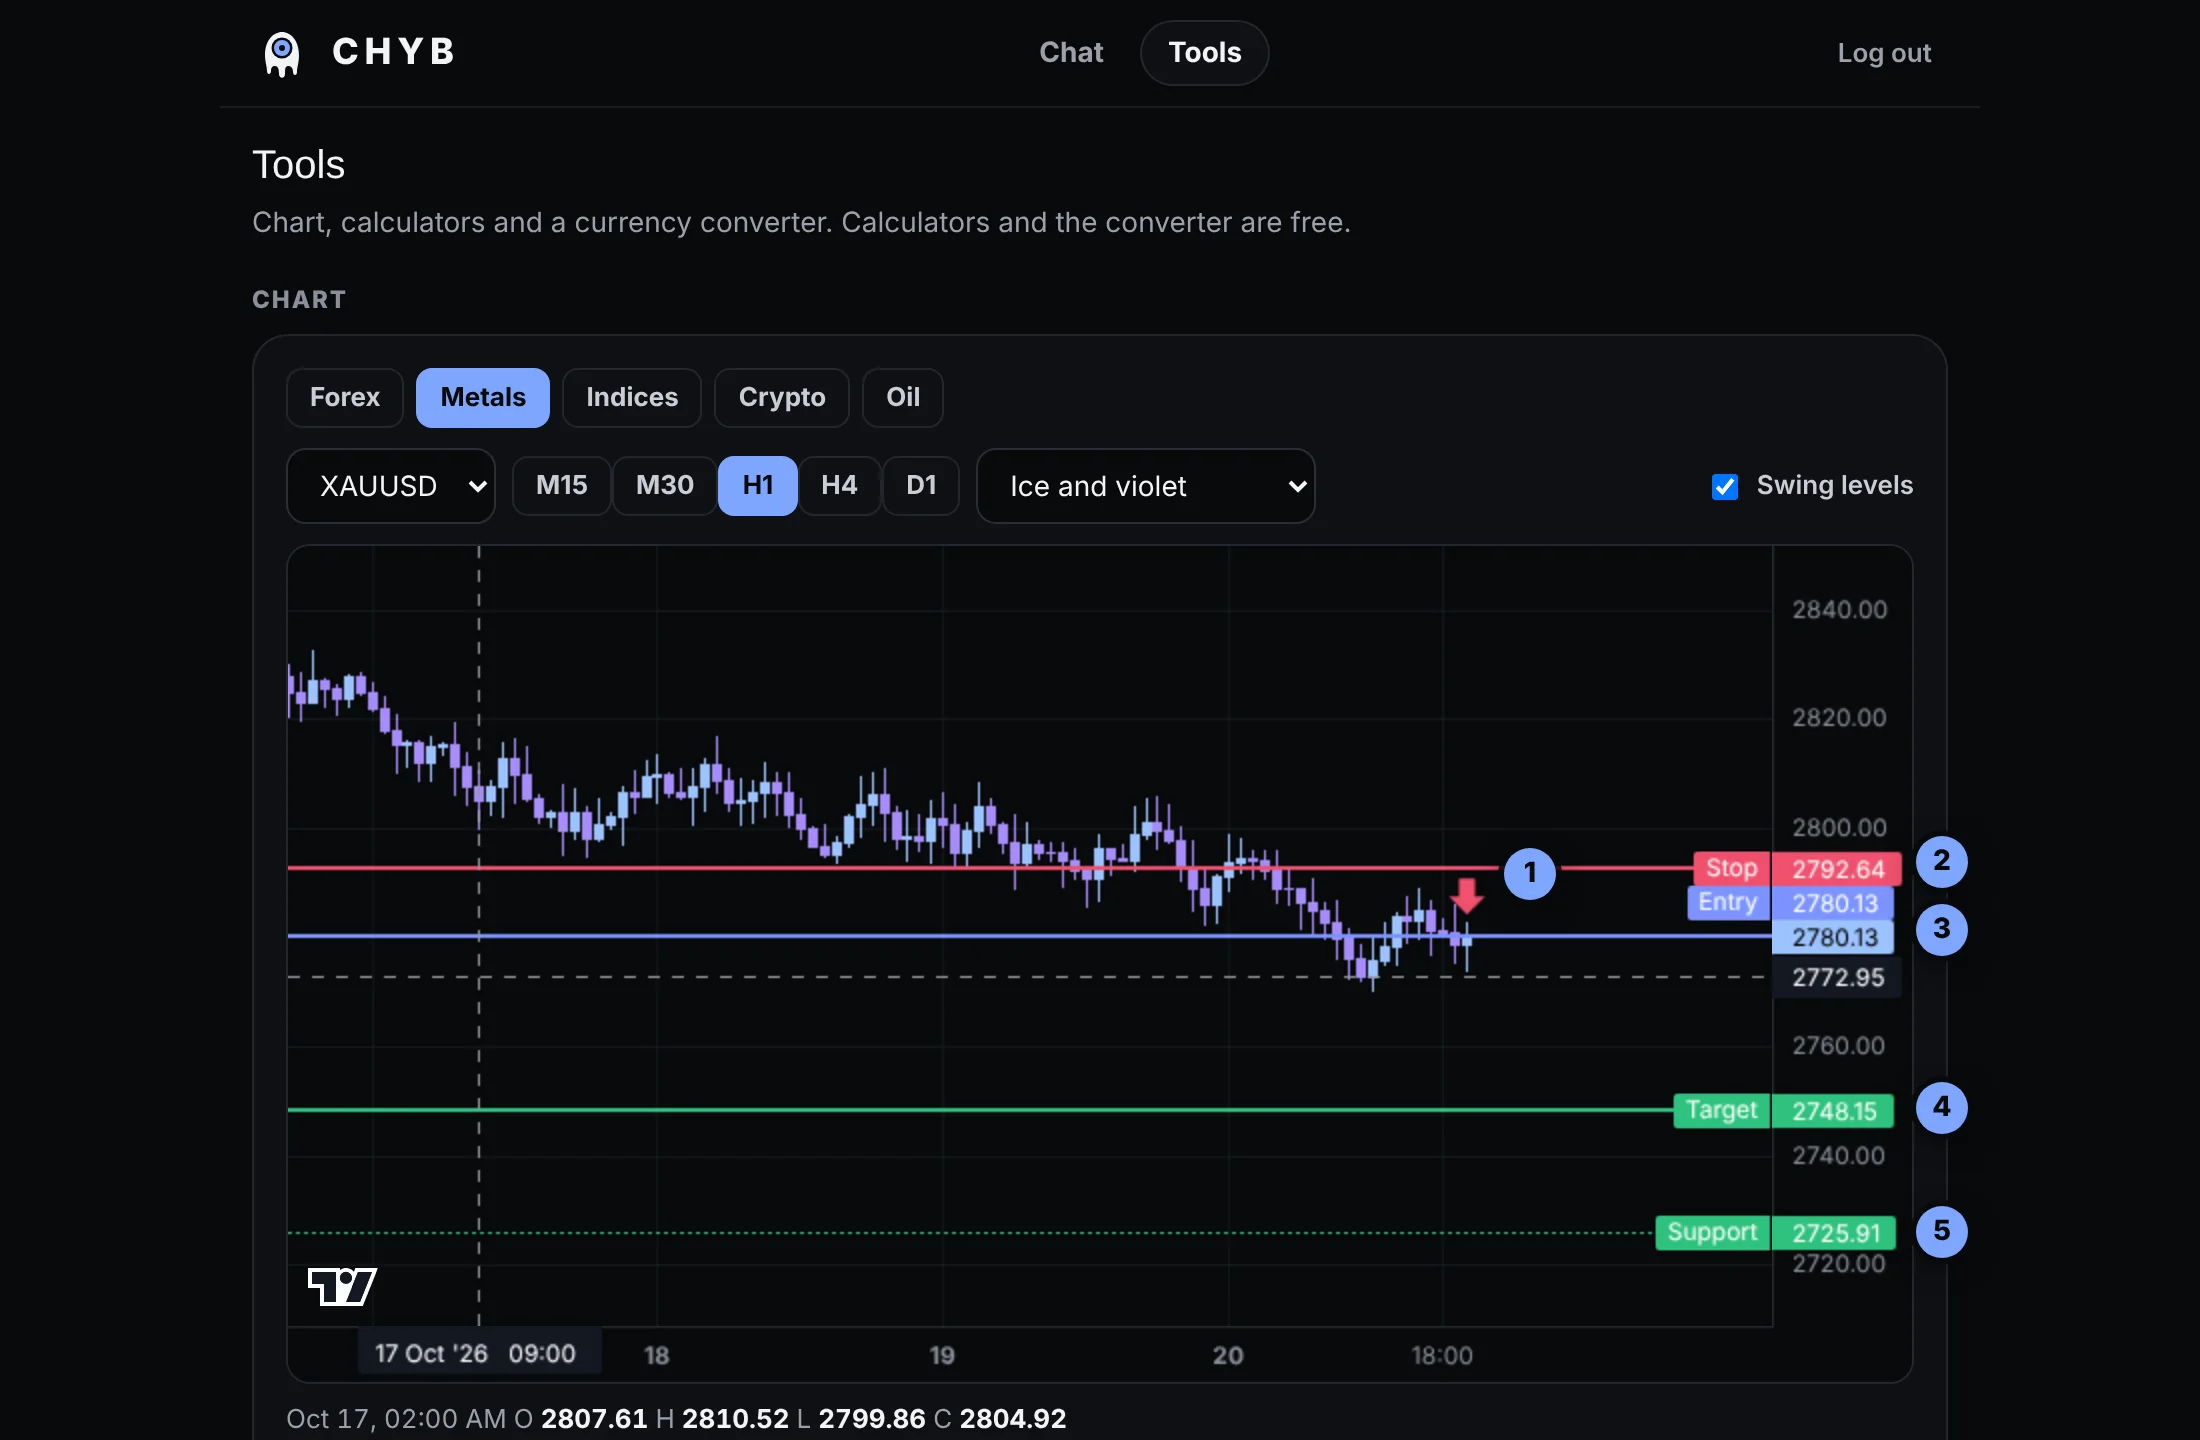
Task: Open the Chat page in navigation
Action: click(1071, 53)
